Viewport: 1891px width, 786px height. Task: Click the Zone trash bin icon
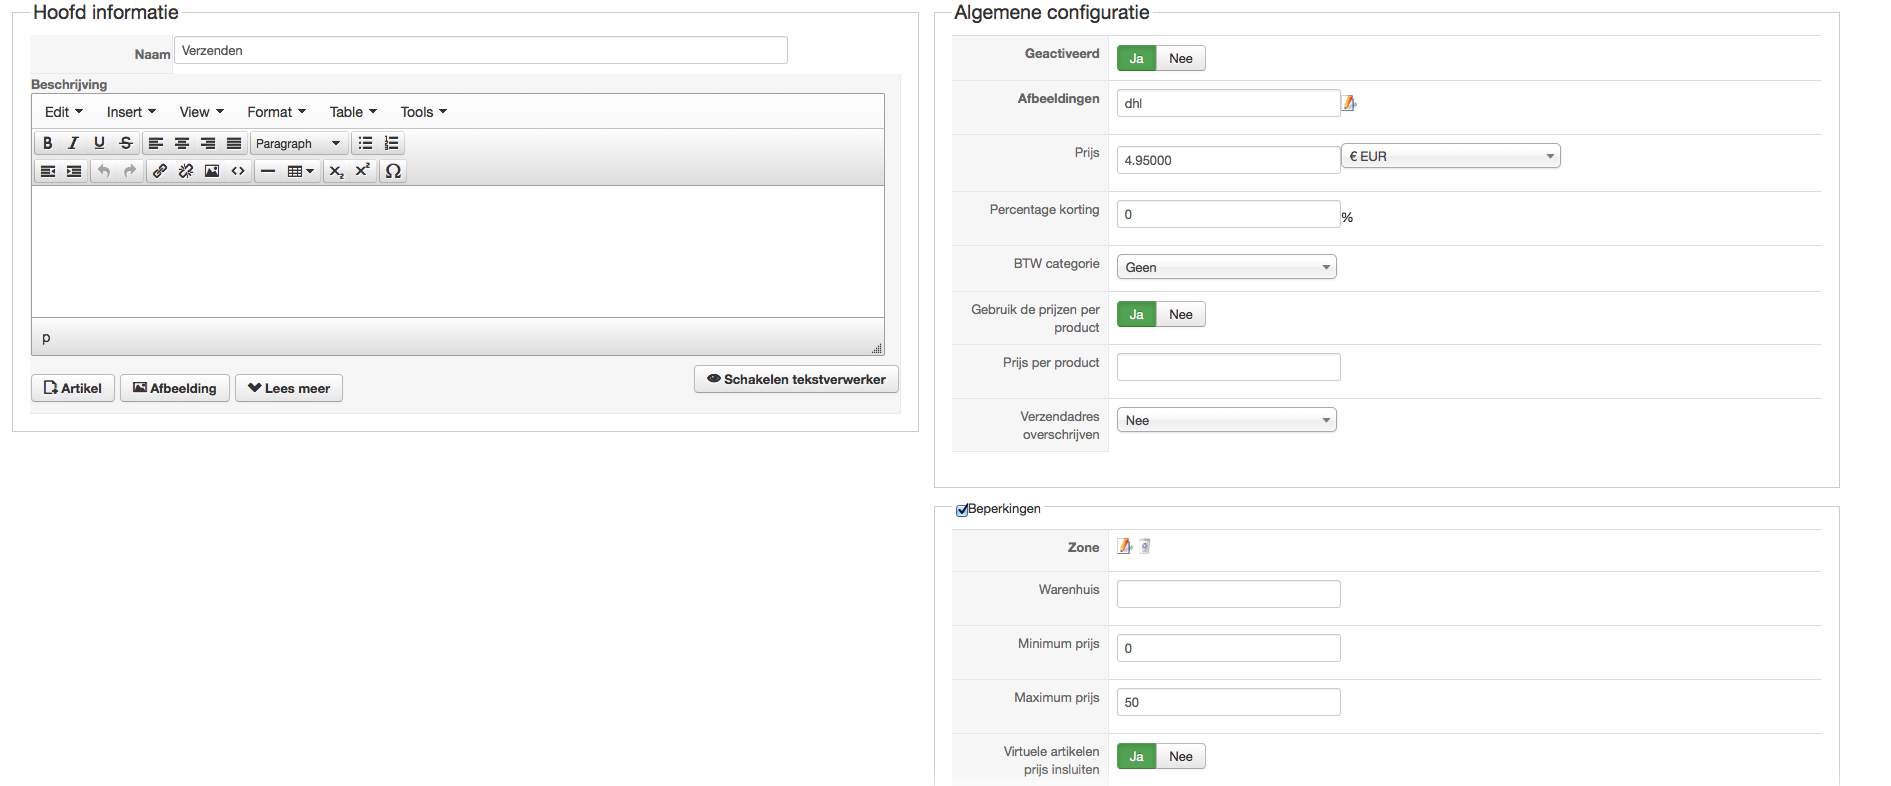(x=1145, y=546)
